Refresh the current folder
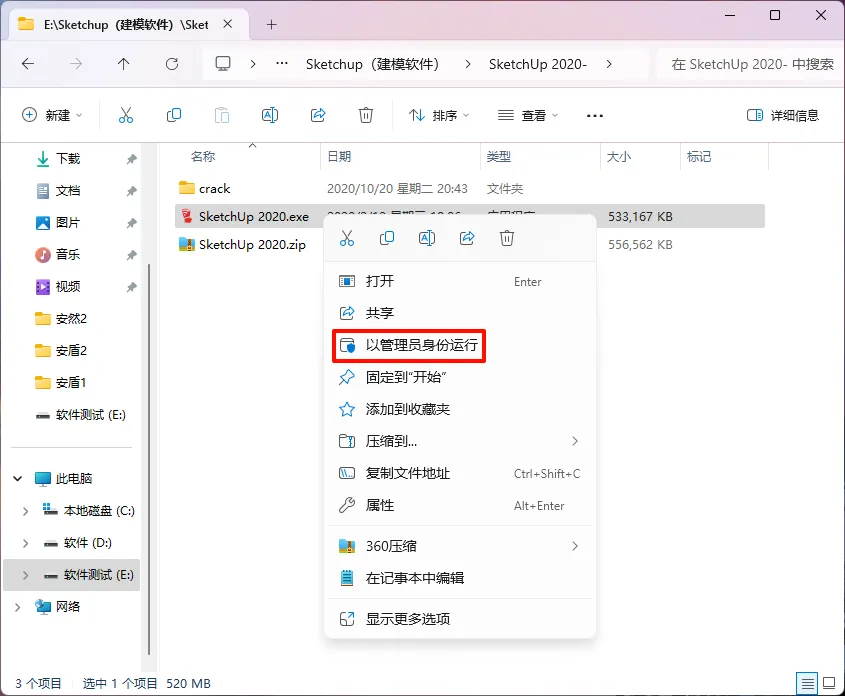The width and height of the screenshot is (845, 696). [172, 64]
